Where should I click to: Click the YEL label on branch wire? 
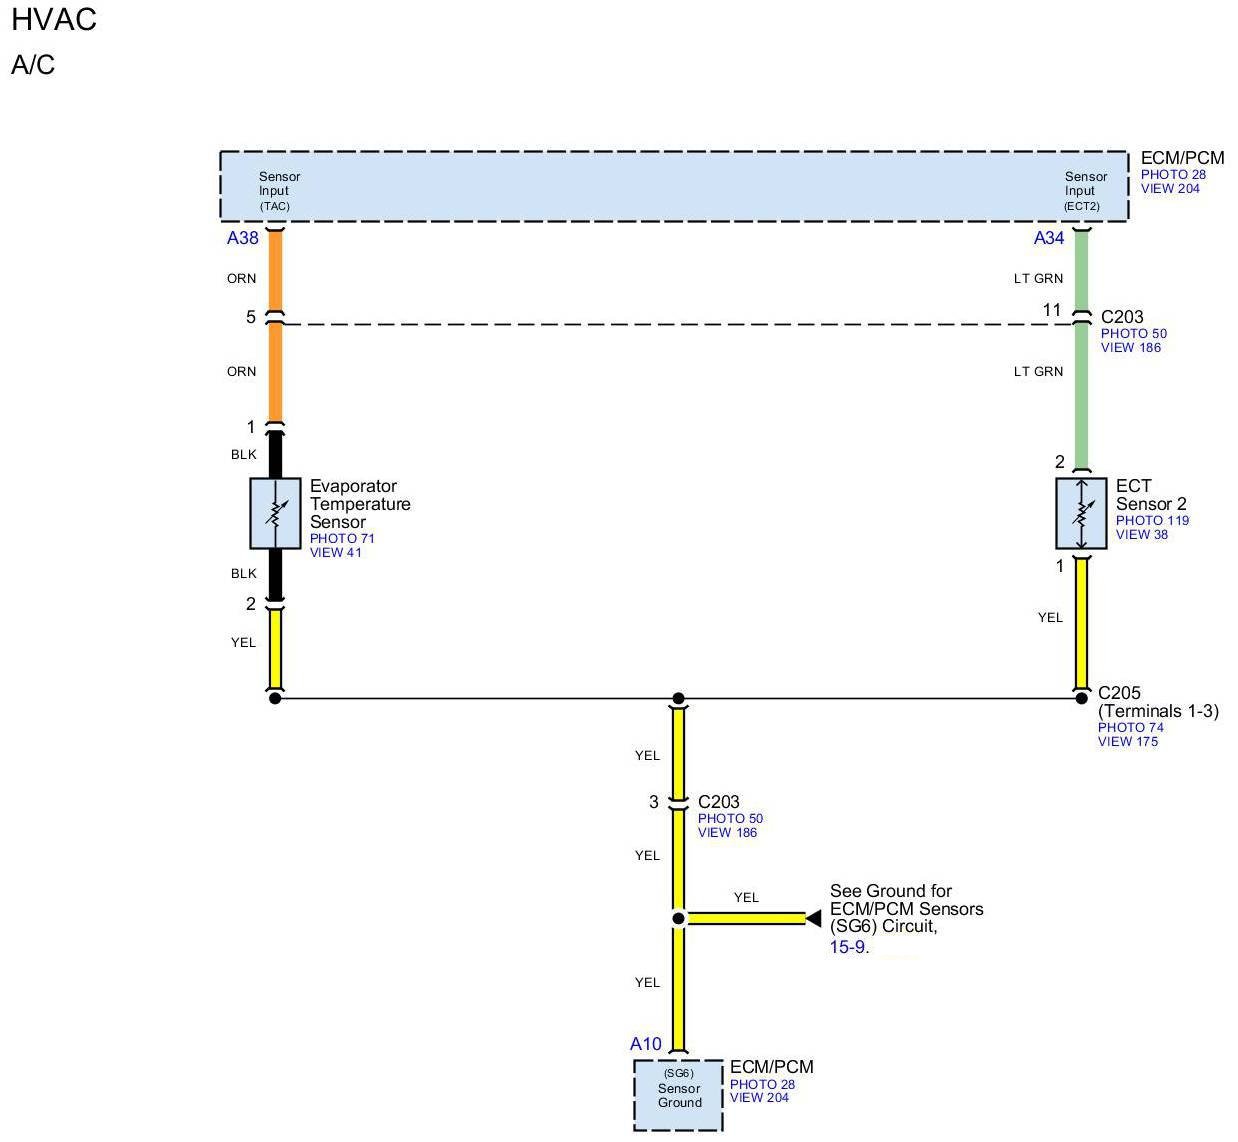point(746,897)
